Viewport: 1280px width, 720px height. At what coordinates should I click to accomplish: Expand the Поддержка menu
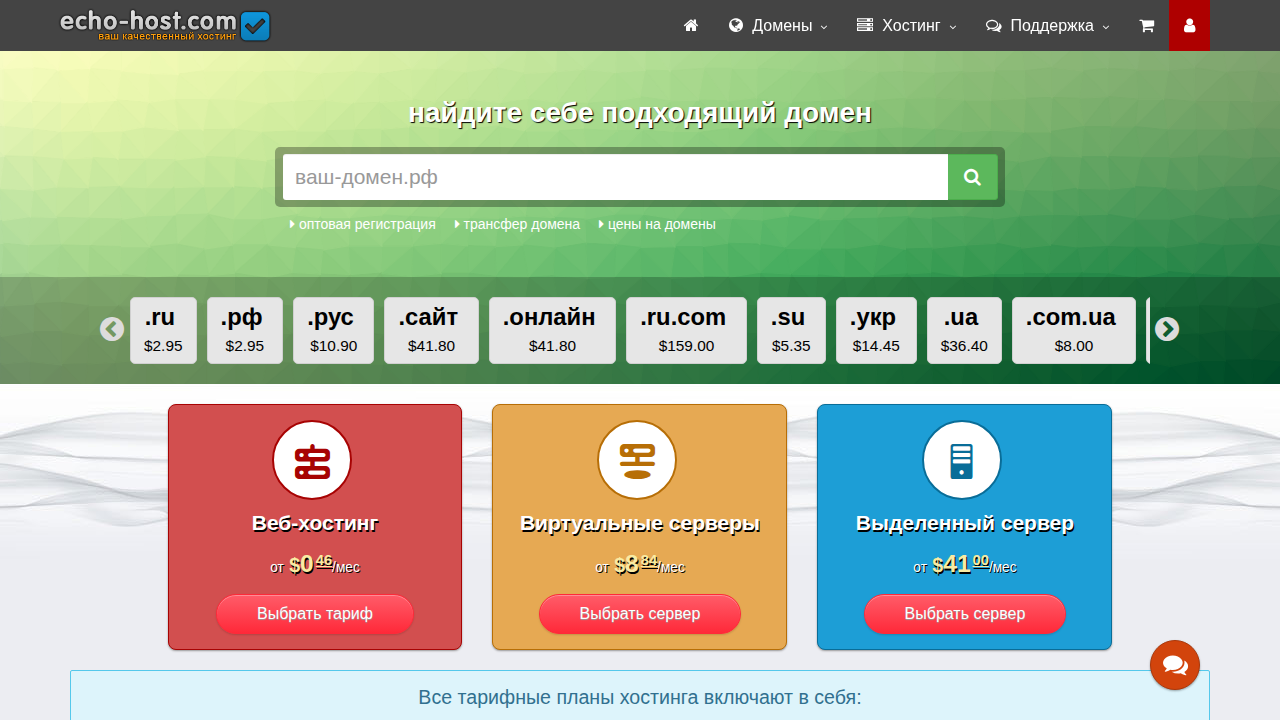click(x=1048, y=25)
